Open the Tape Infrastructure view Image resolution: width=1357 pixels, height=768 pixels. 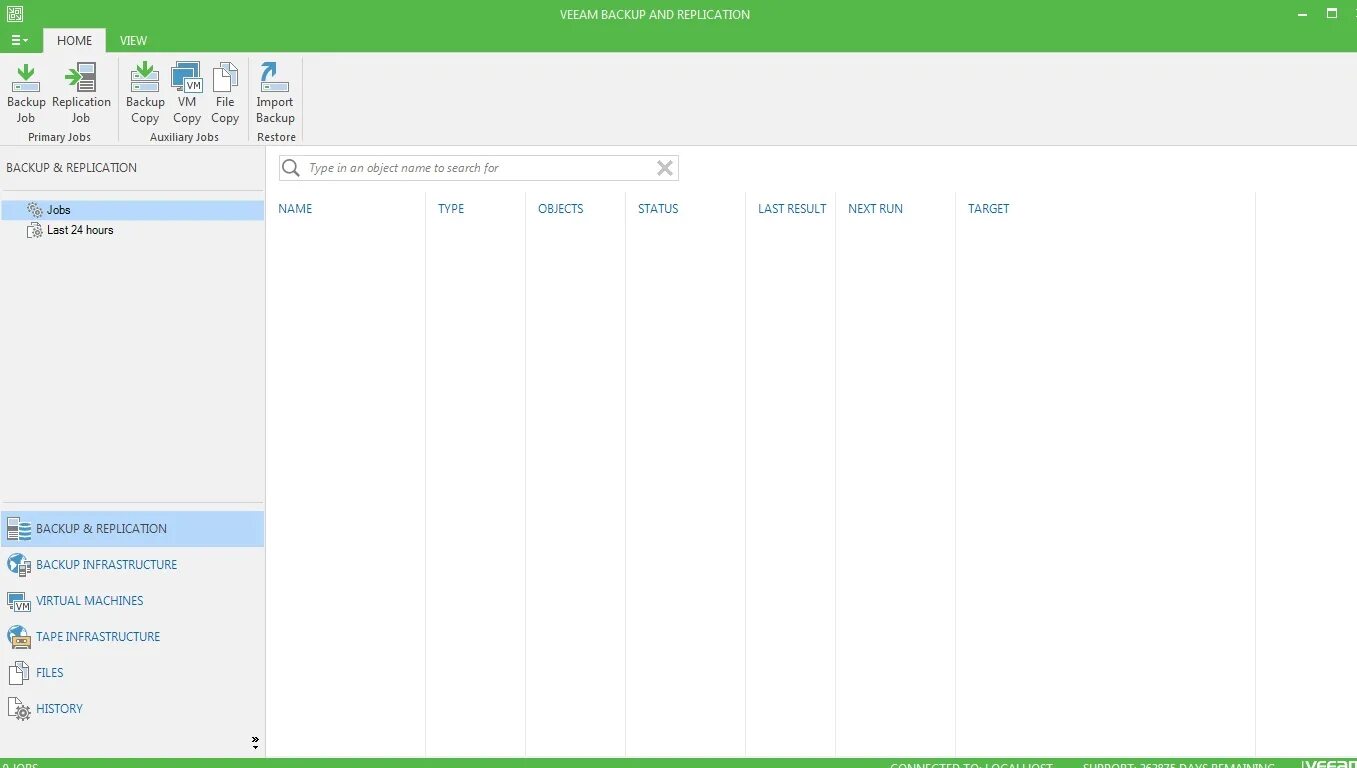click(132, 637)
